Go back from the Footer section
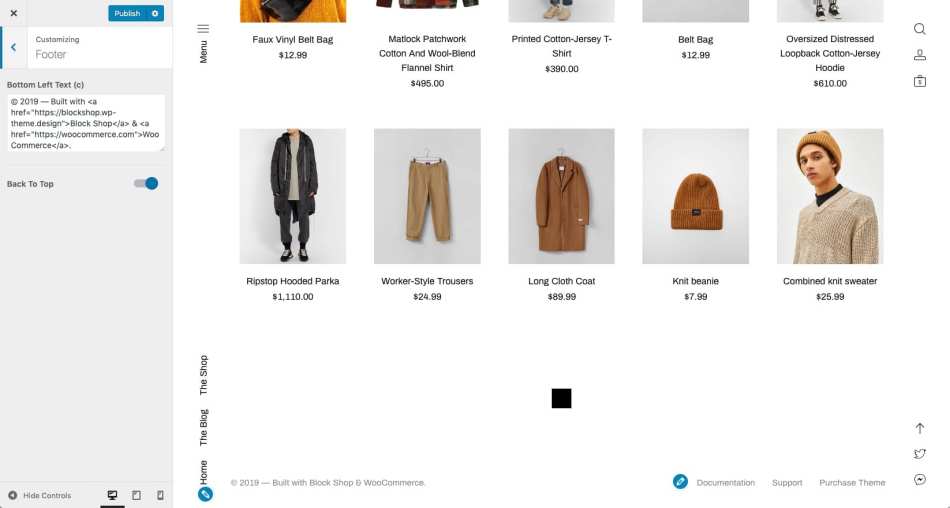The image size is (950, 508). tap(13, 47)
